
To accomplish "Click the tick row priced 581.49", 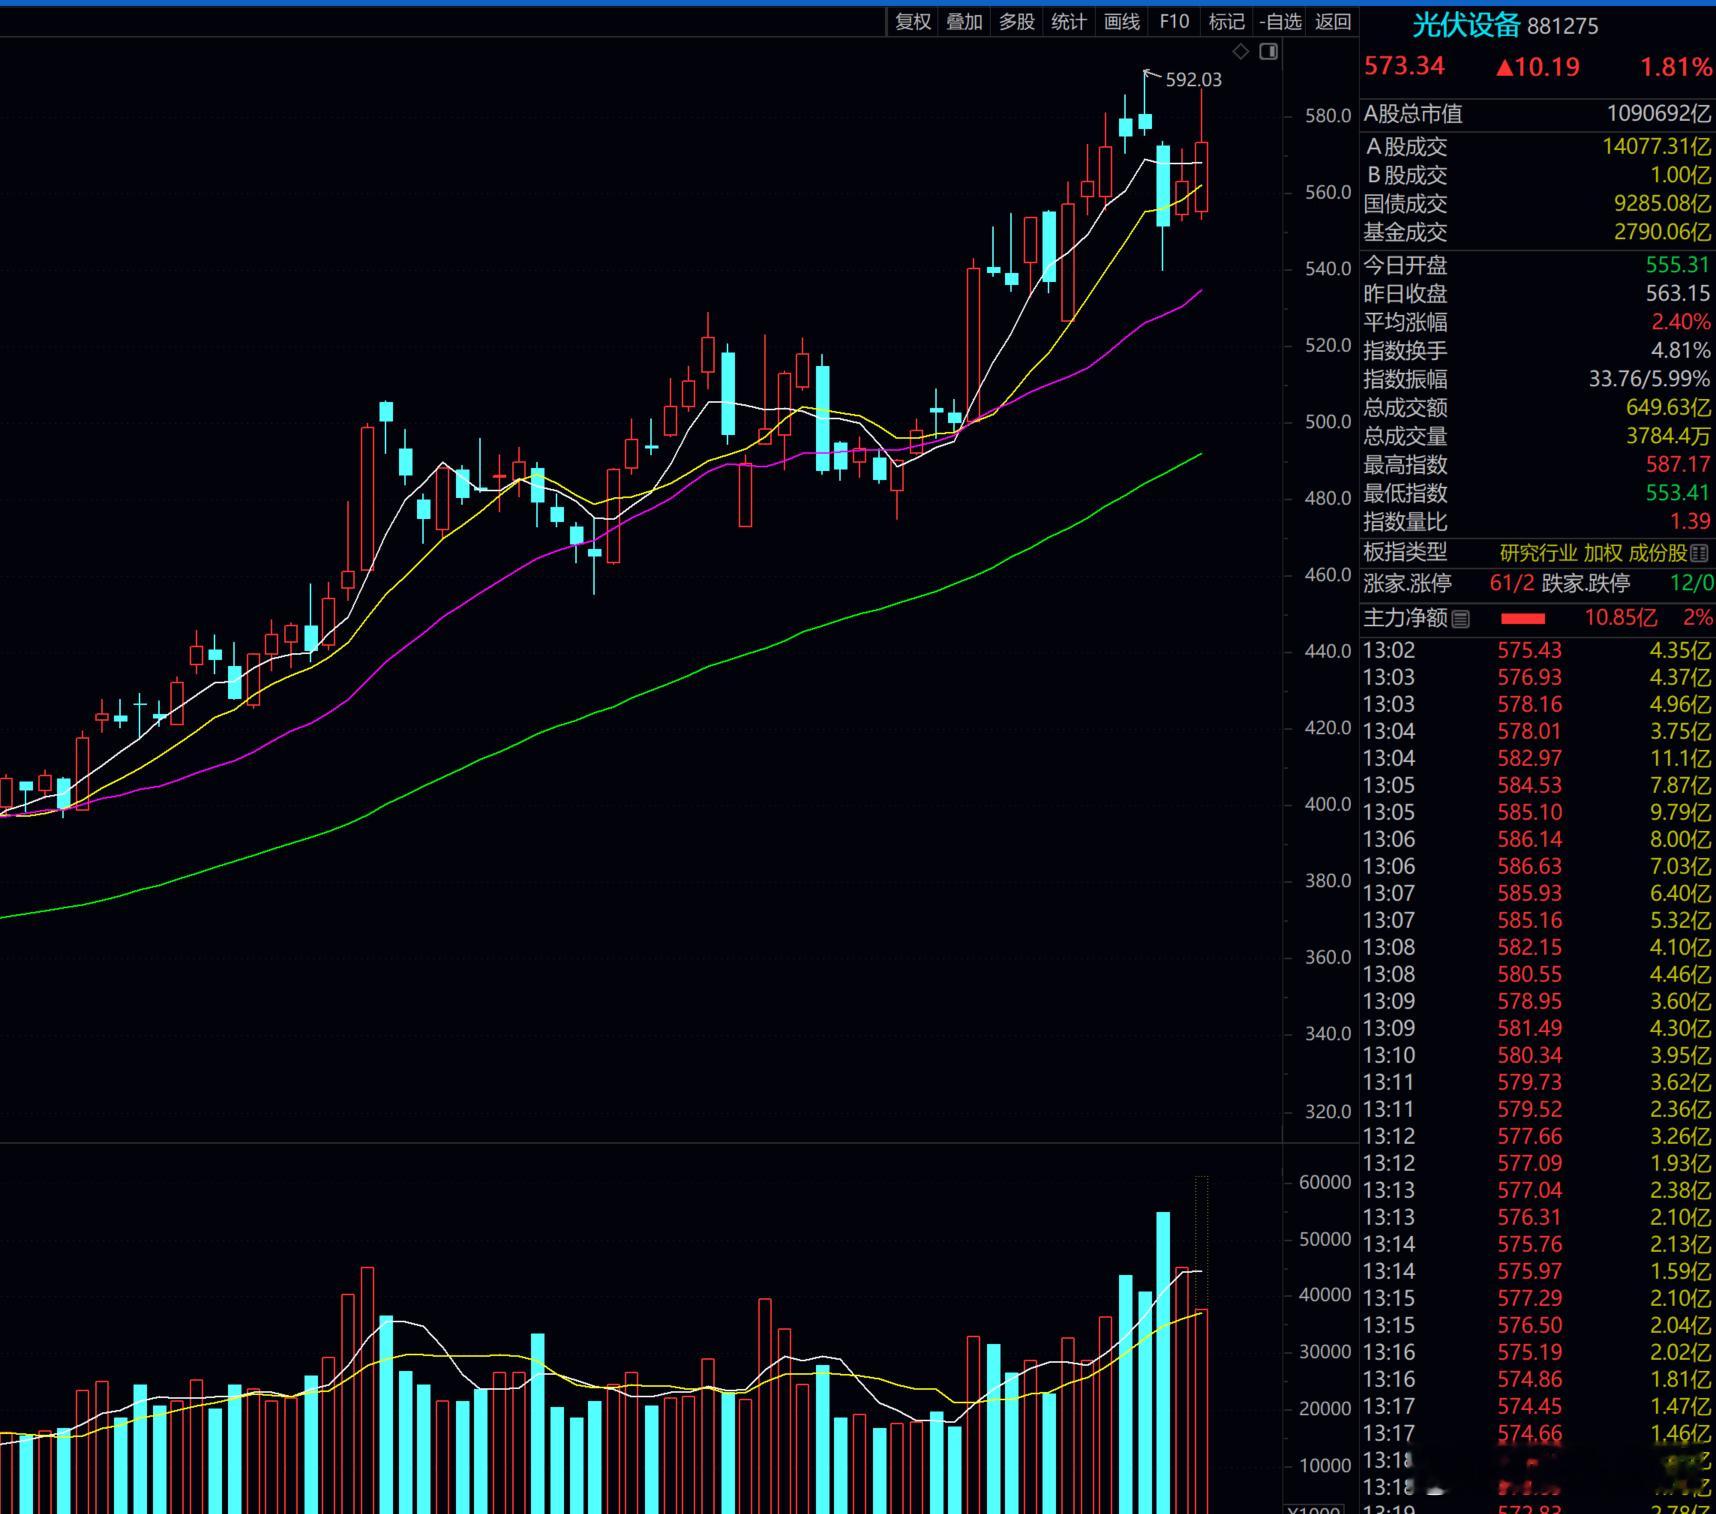I will (1537, 1028).
